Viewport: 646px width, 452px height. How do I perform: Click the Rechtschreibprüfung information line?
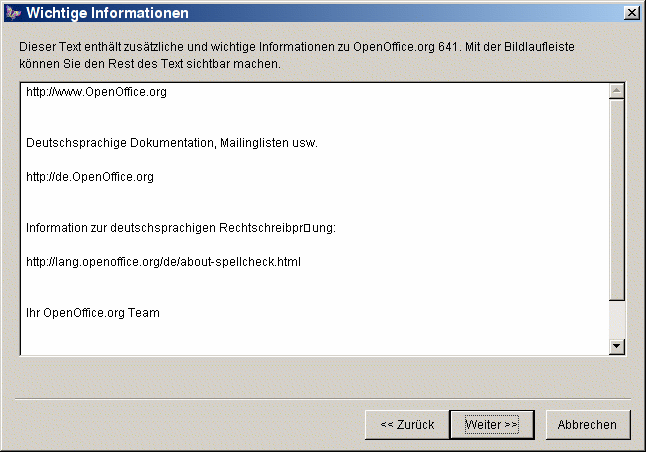(x=180, y=228)
